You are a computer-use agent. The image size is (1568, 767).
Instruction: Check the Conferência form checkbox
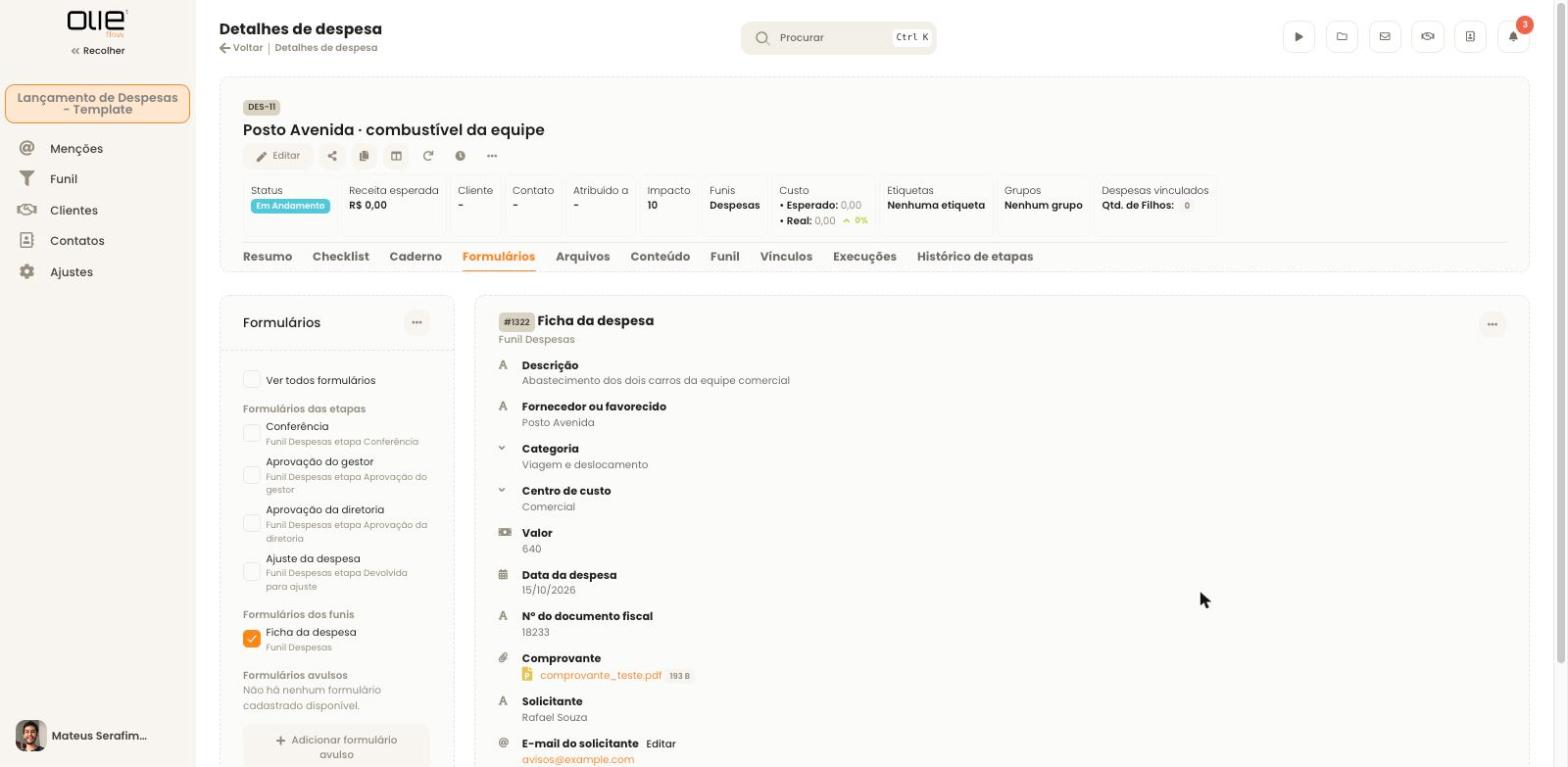pyautogui.click(x=252, y=433)
